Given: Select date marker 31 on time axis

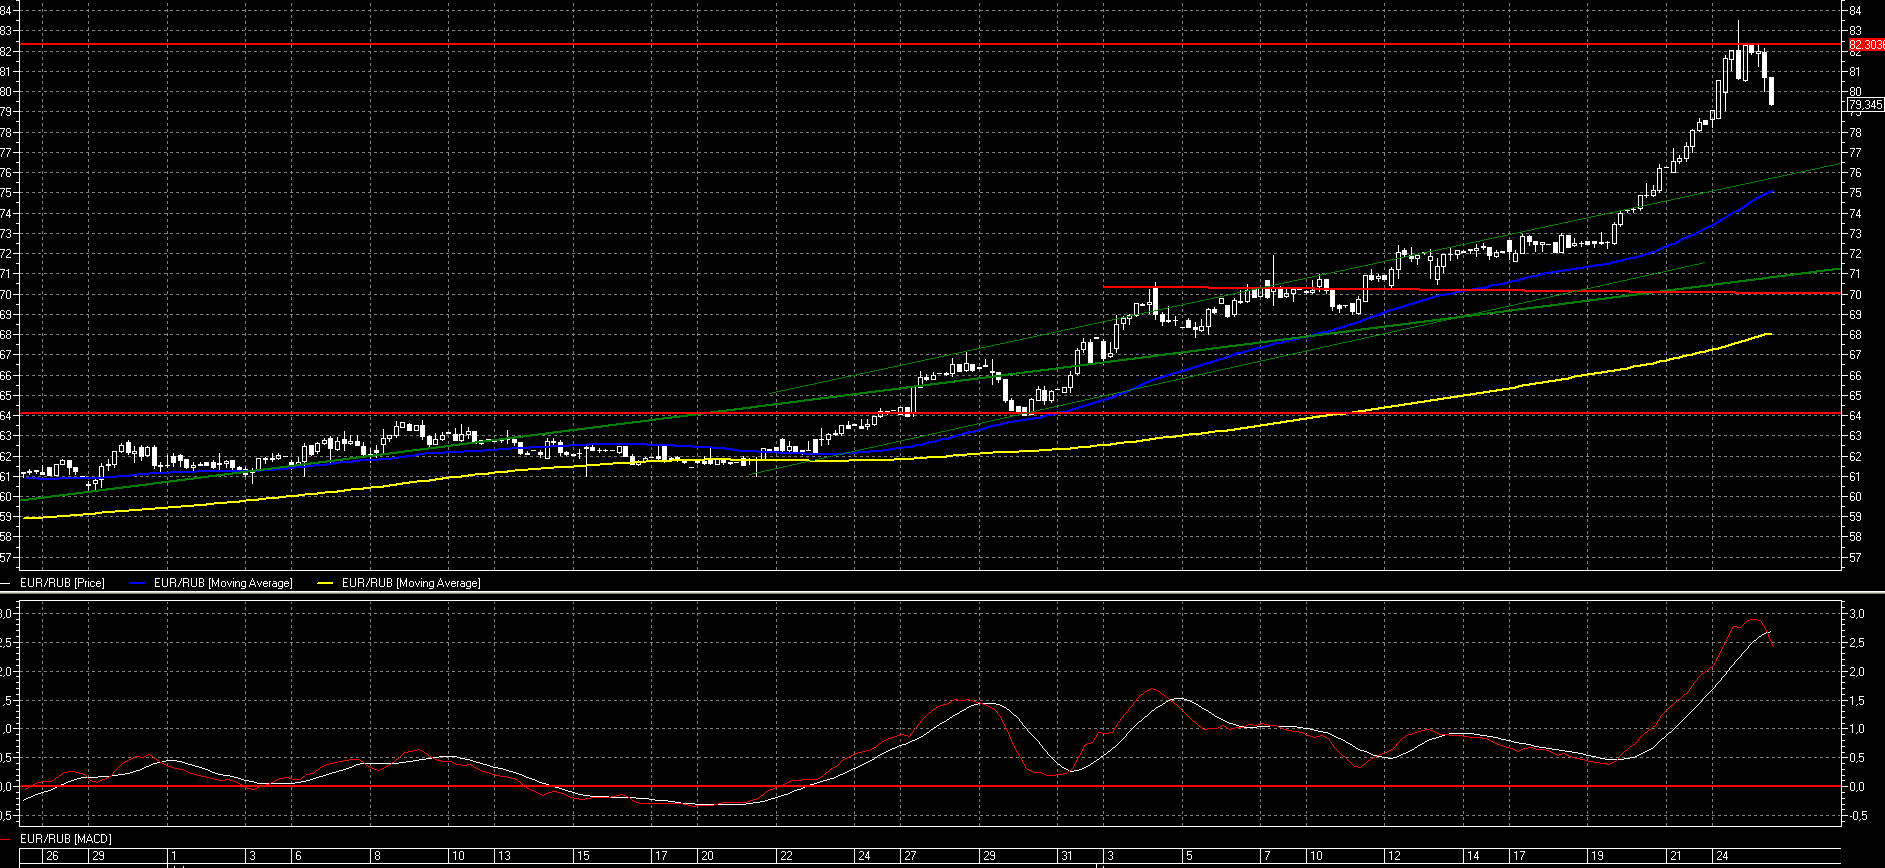Looking at the screenshot, I should coord(1067,856).
